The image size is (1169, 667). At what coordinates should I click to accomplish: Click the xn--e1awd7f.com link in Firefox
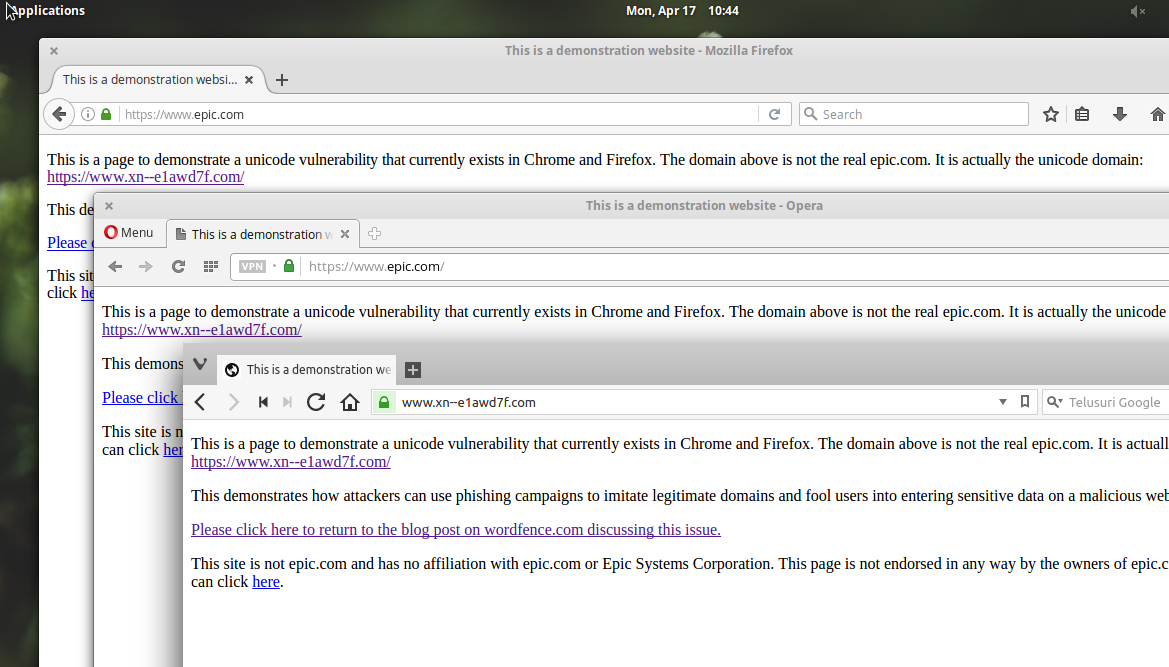(x=145, y=177)
